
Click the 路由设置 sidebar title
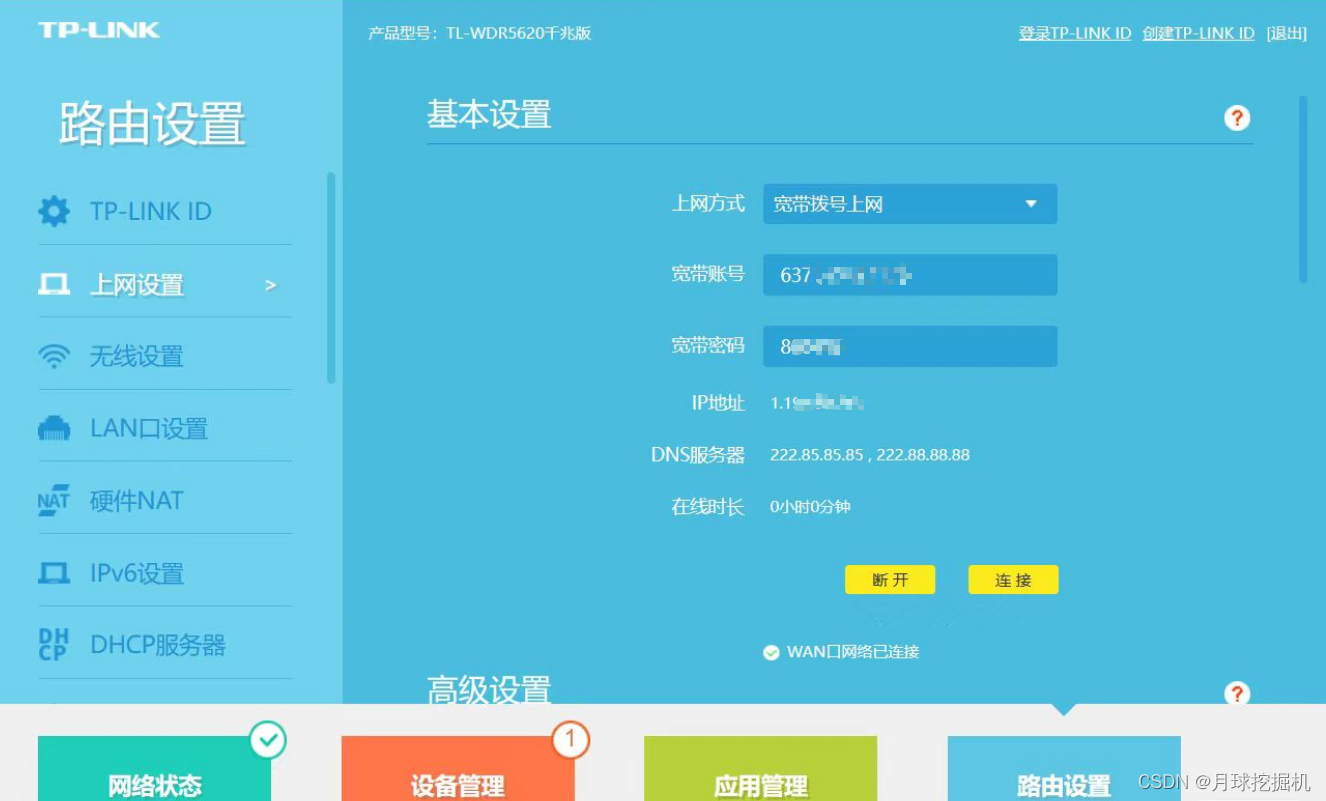pyautogui.click(x=152, y=124)
